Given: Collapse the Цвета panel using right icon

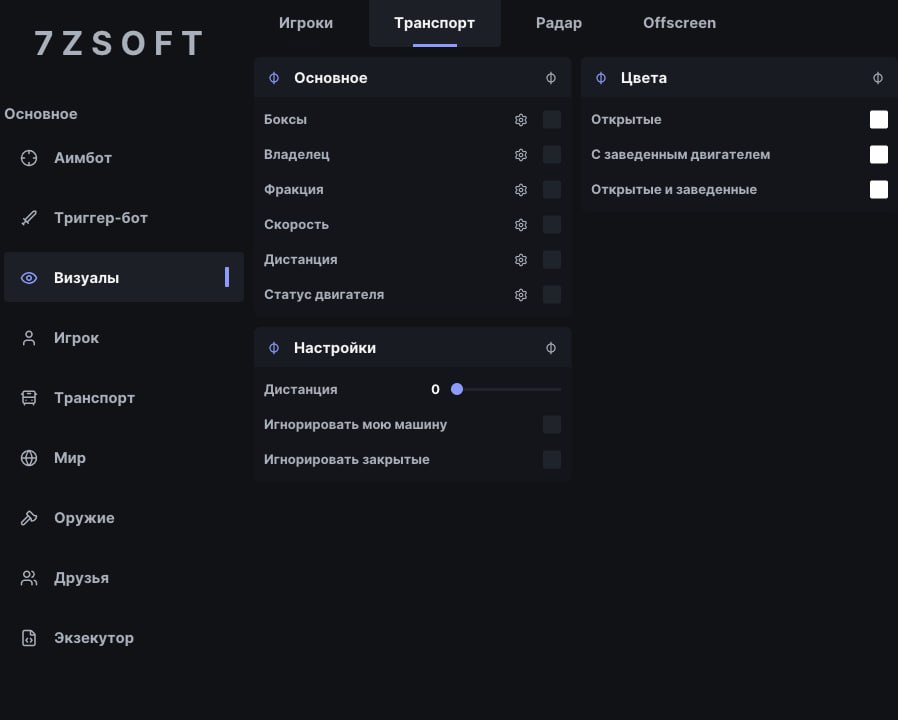Looking at the screenshot, I should tap(878, 78).
